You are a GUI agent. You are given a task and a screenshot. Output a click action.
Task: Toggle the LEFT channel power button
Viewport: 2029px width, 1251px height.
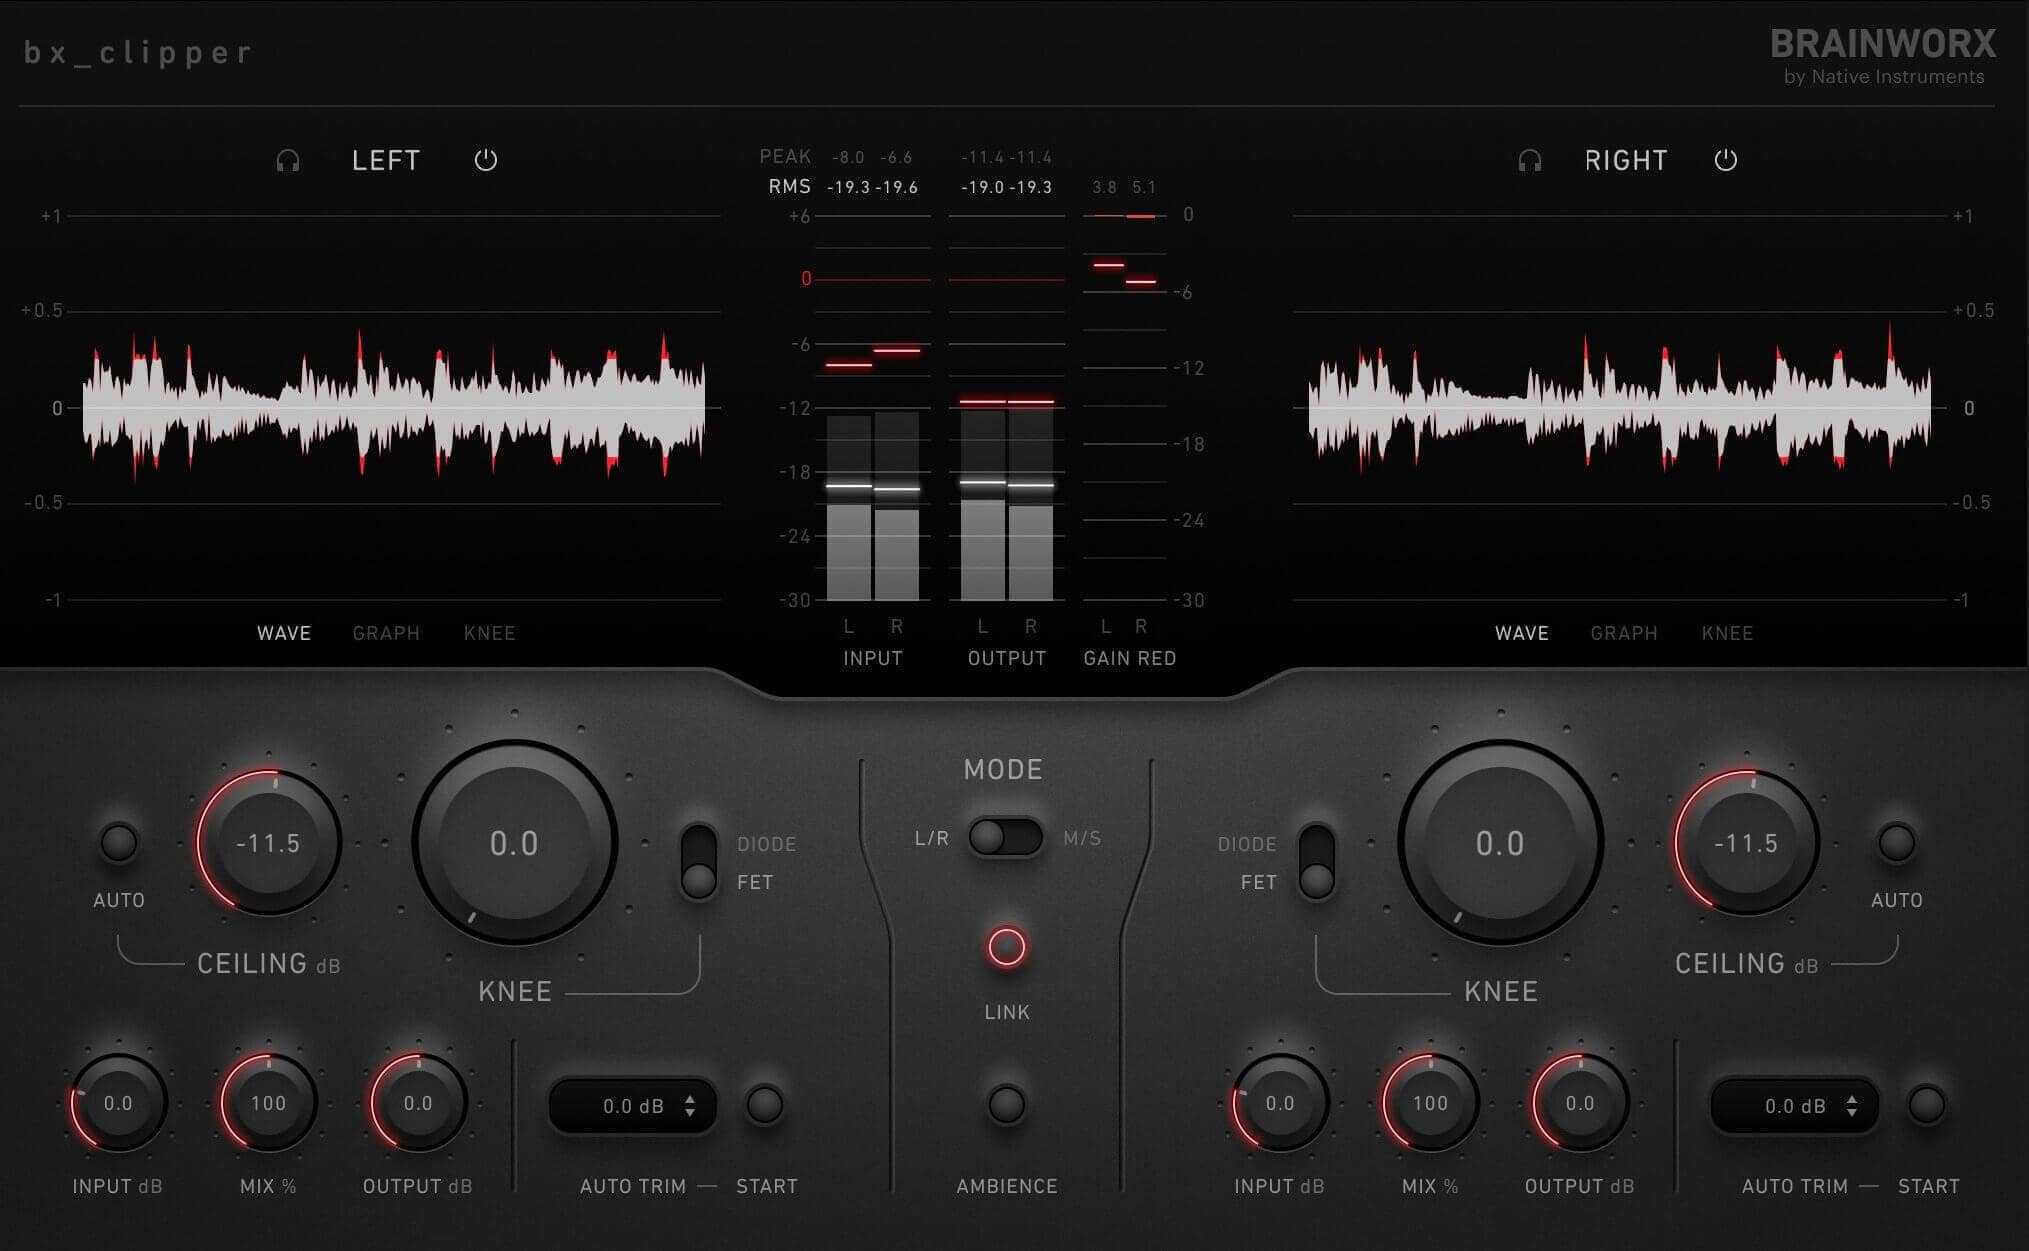coord(486,160)
